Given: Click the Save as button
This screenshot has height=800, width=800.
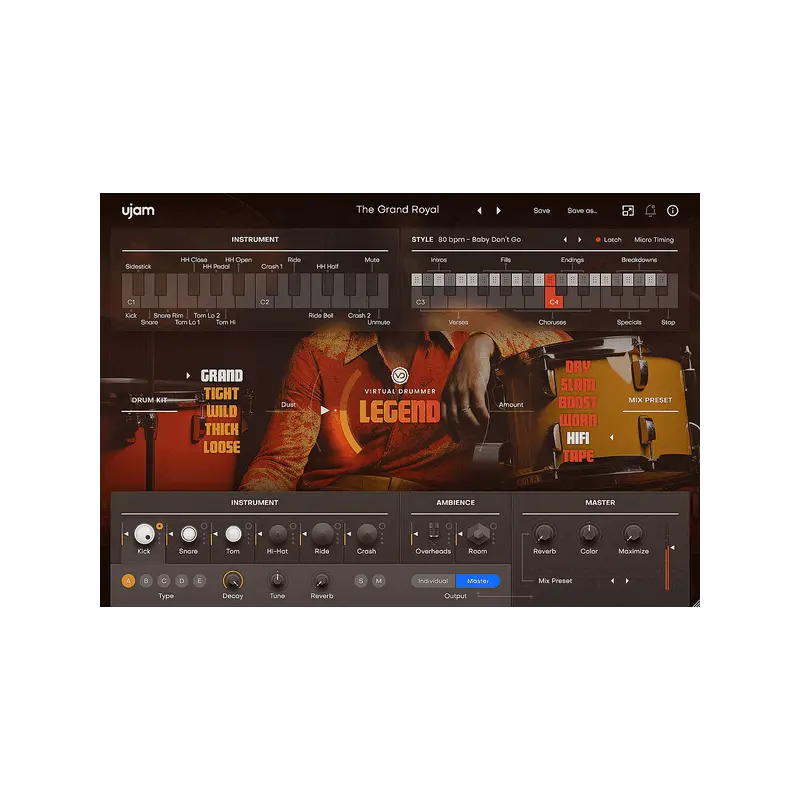Looking at the screenshot, I should coord(582,211).
